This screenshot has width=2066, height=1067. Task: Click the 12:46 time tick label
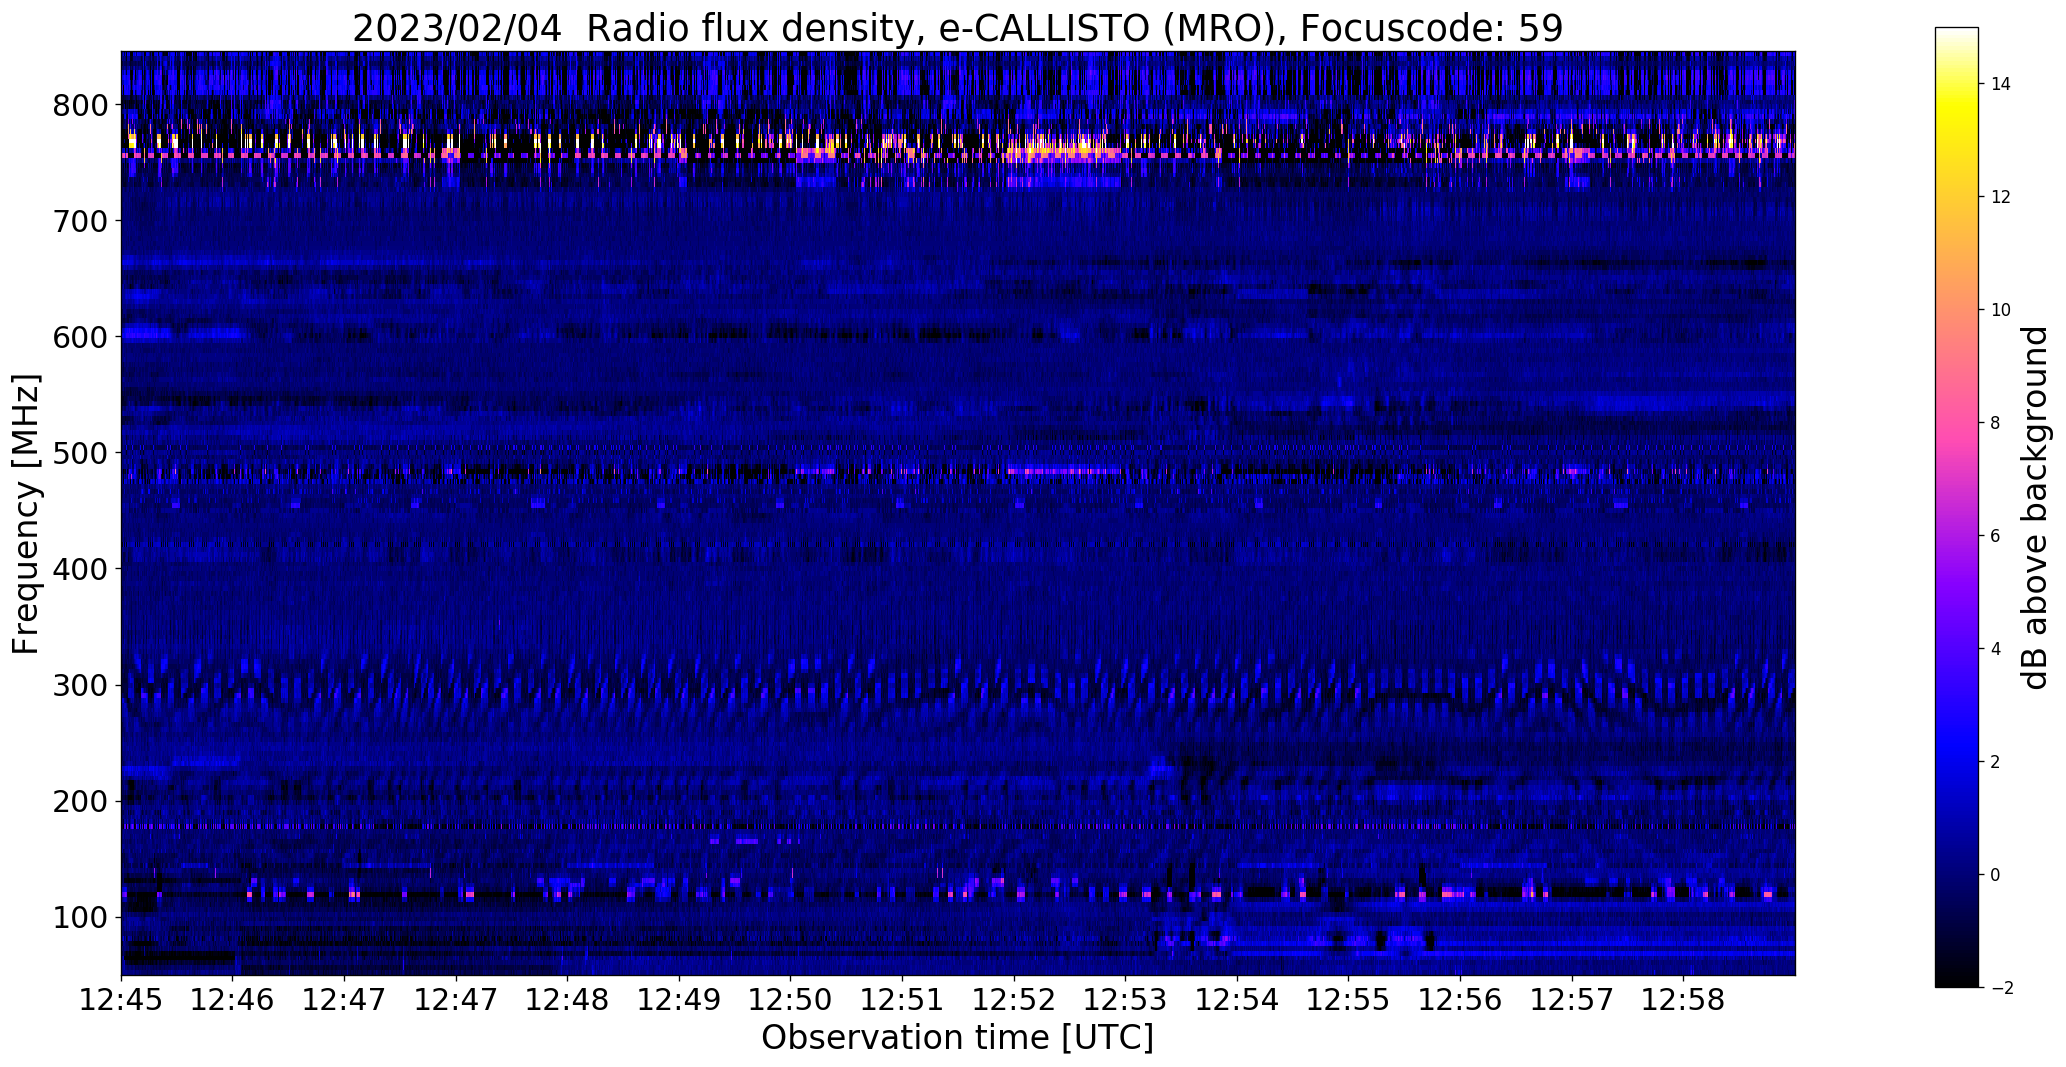233,1000
